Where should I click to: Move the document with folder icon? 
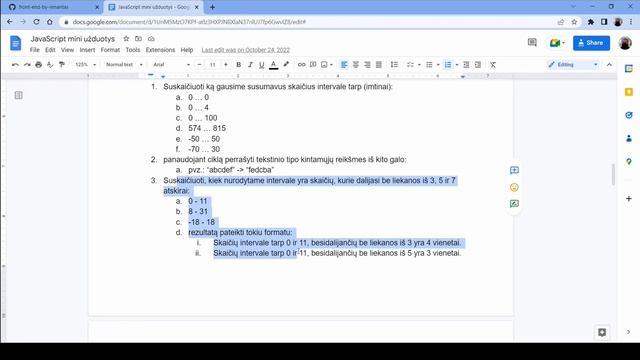[x=138, y=38]
